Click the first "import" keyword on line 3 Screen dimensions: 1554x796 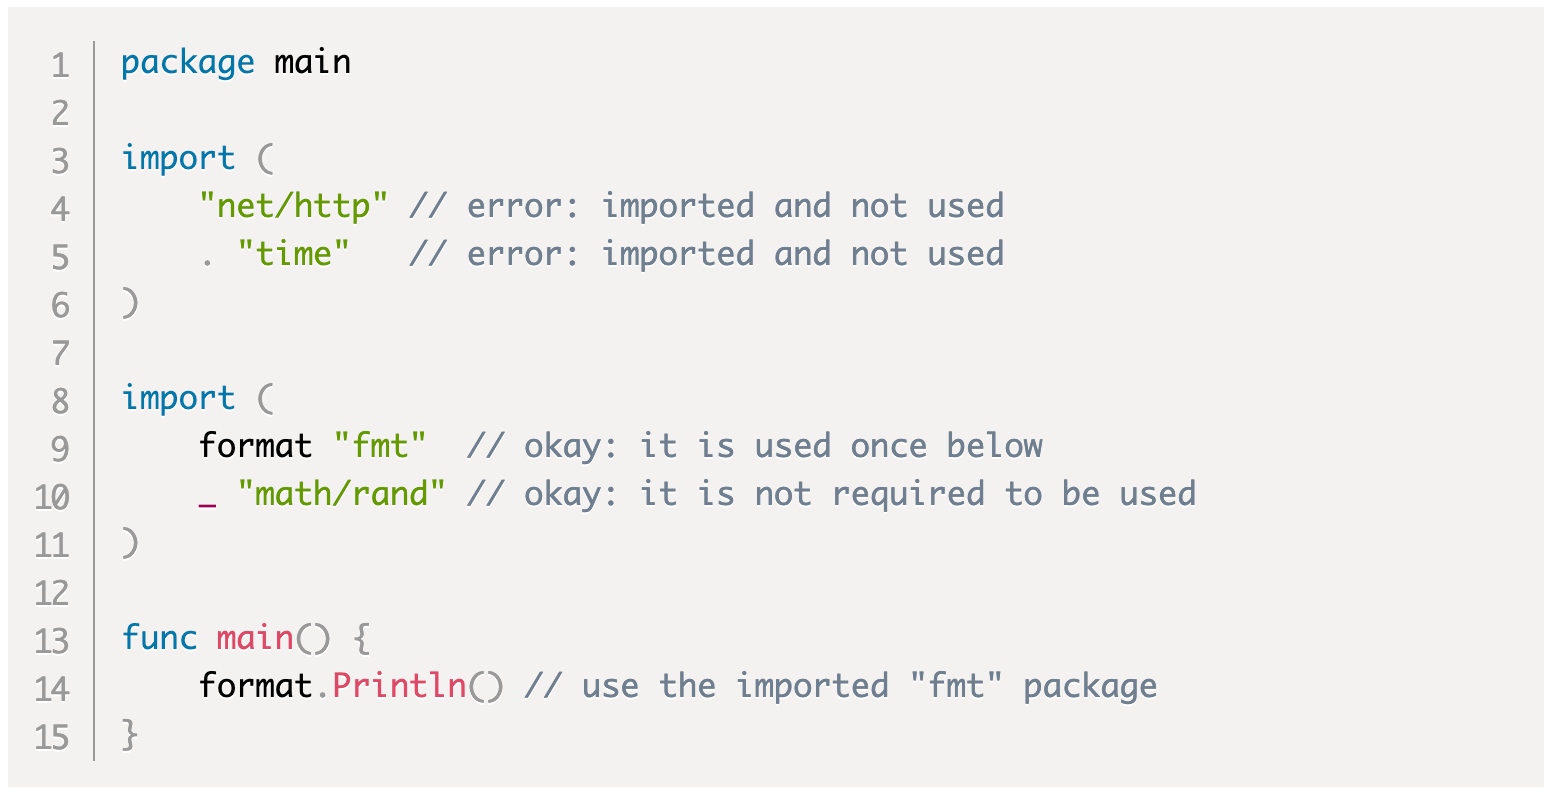[178, 159]
